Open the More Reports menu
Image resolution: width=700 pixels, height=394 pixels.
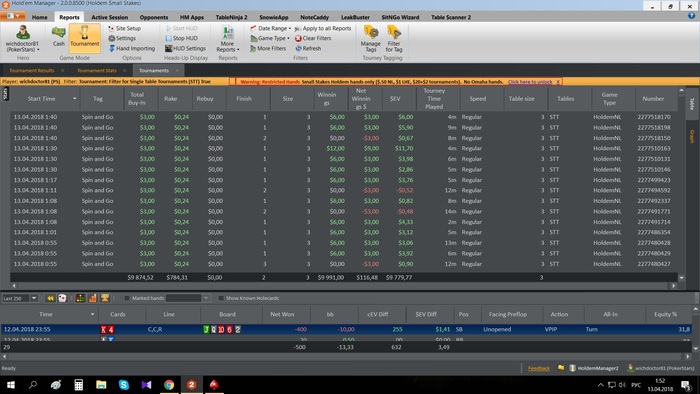click(x=228, y=39)
